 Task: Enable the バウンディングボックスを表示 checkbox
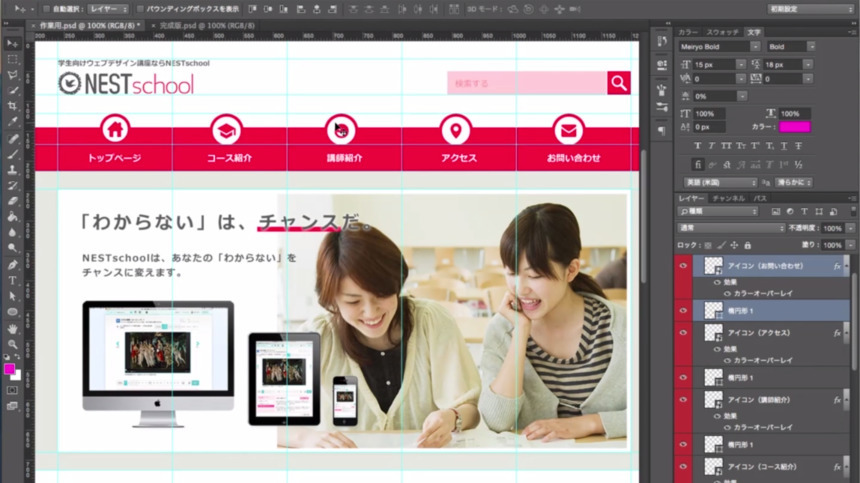(x=140, y=9)
